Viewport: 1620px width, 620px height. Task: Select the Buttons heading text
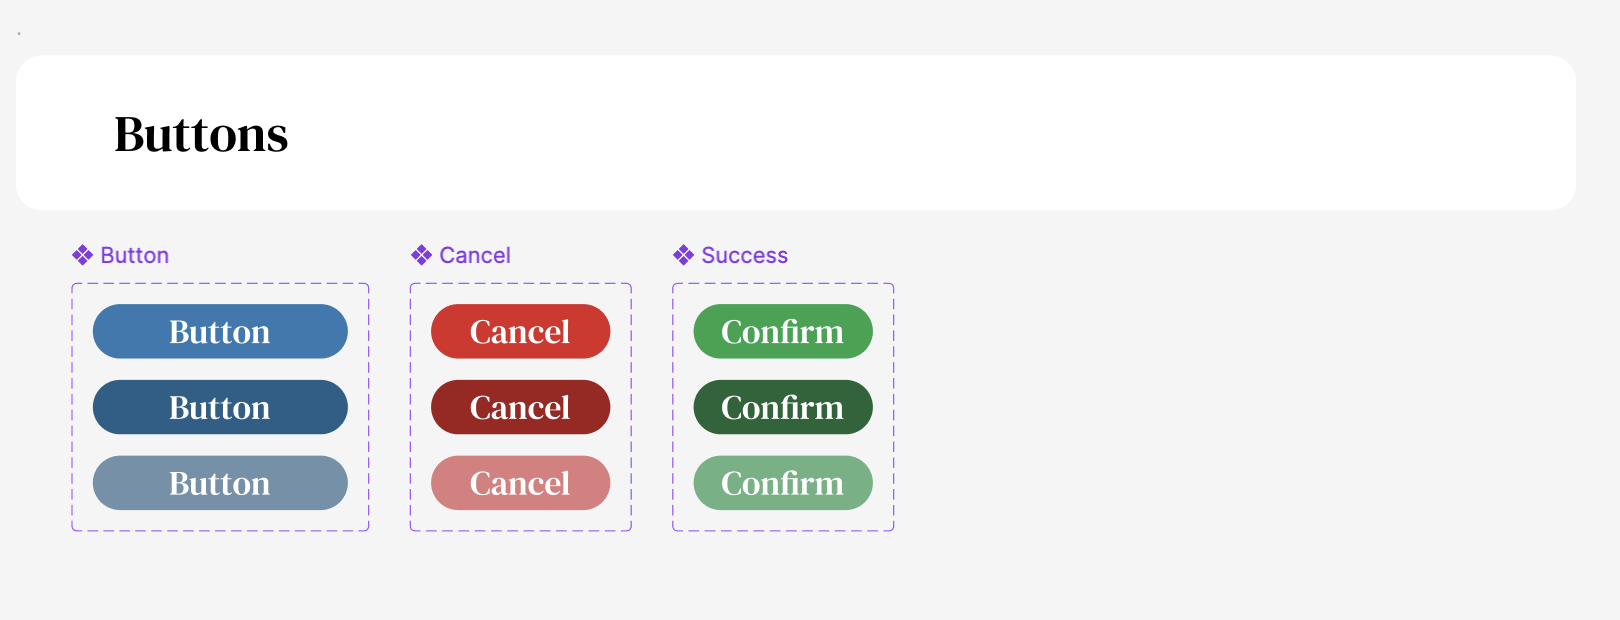[201, 134]
